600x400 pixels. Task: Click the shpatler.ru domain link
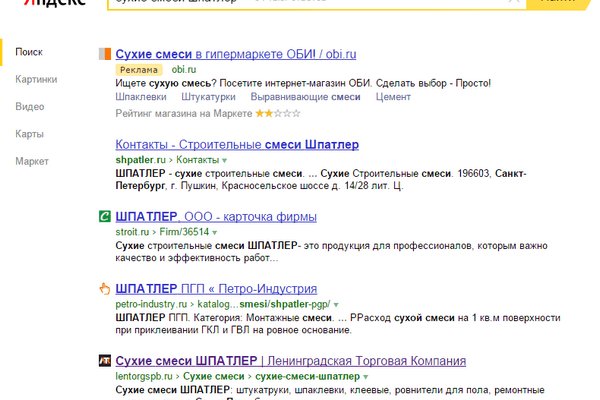[140, 160]
